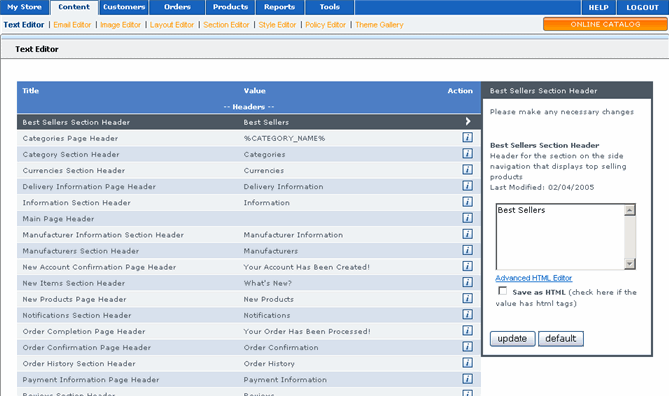This screenshot has width=669, height=396.
Task: Open the Tools tab
Action: click(x=330, y=7)
